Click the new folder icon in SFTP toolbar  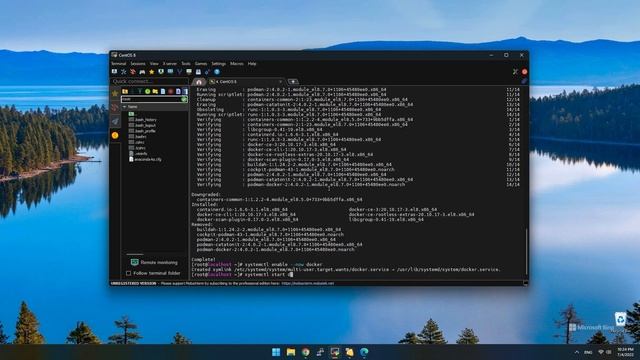tap(155, 91)
